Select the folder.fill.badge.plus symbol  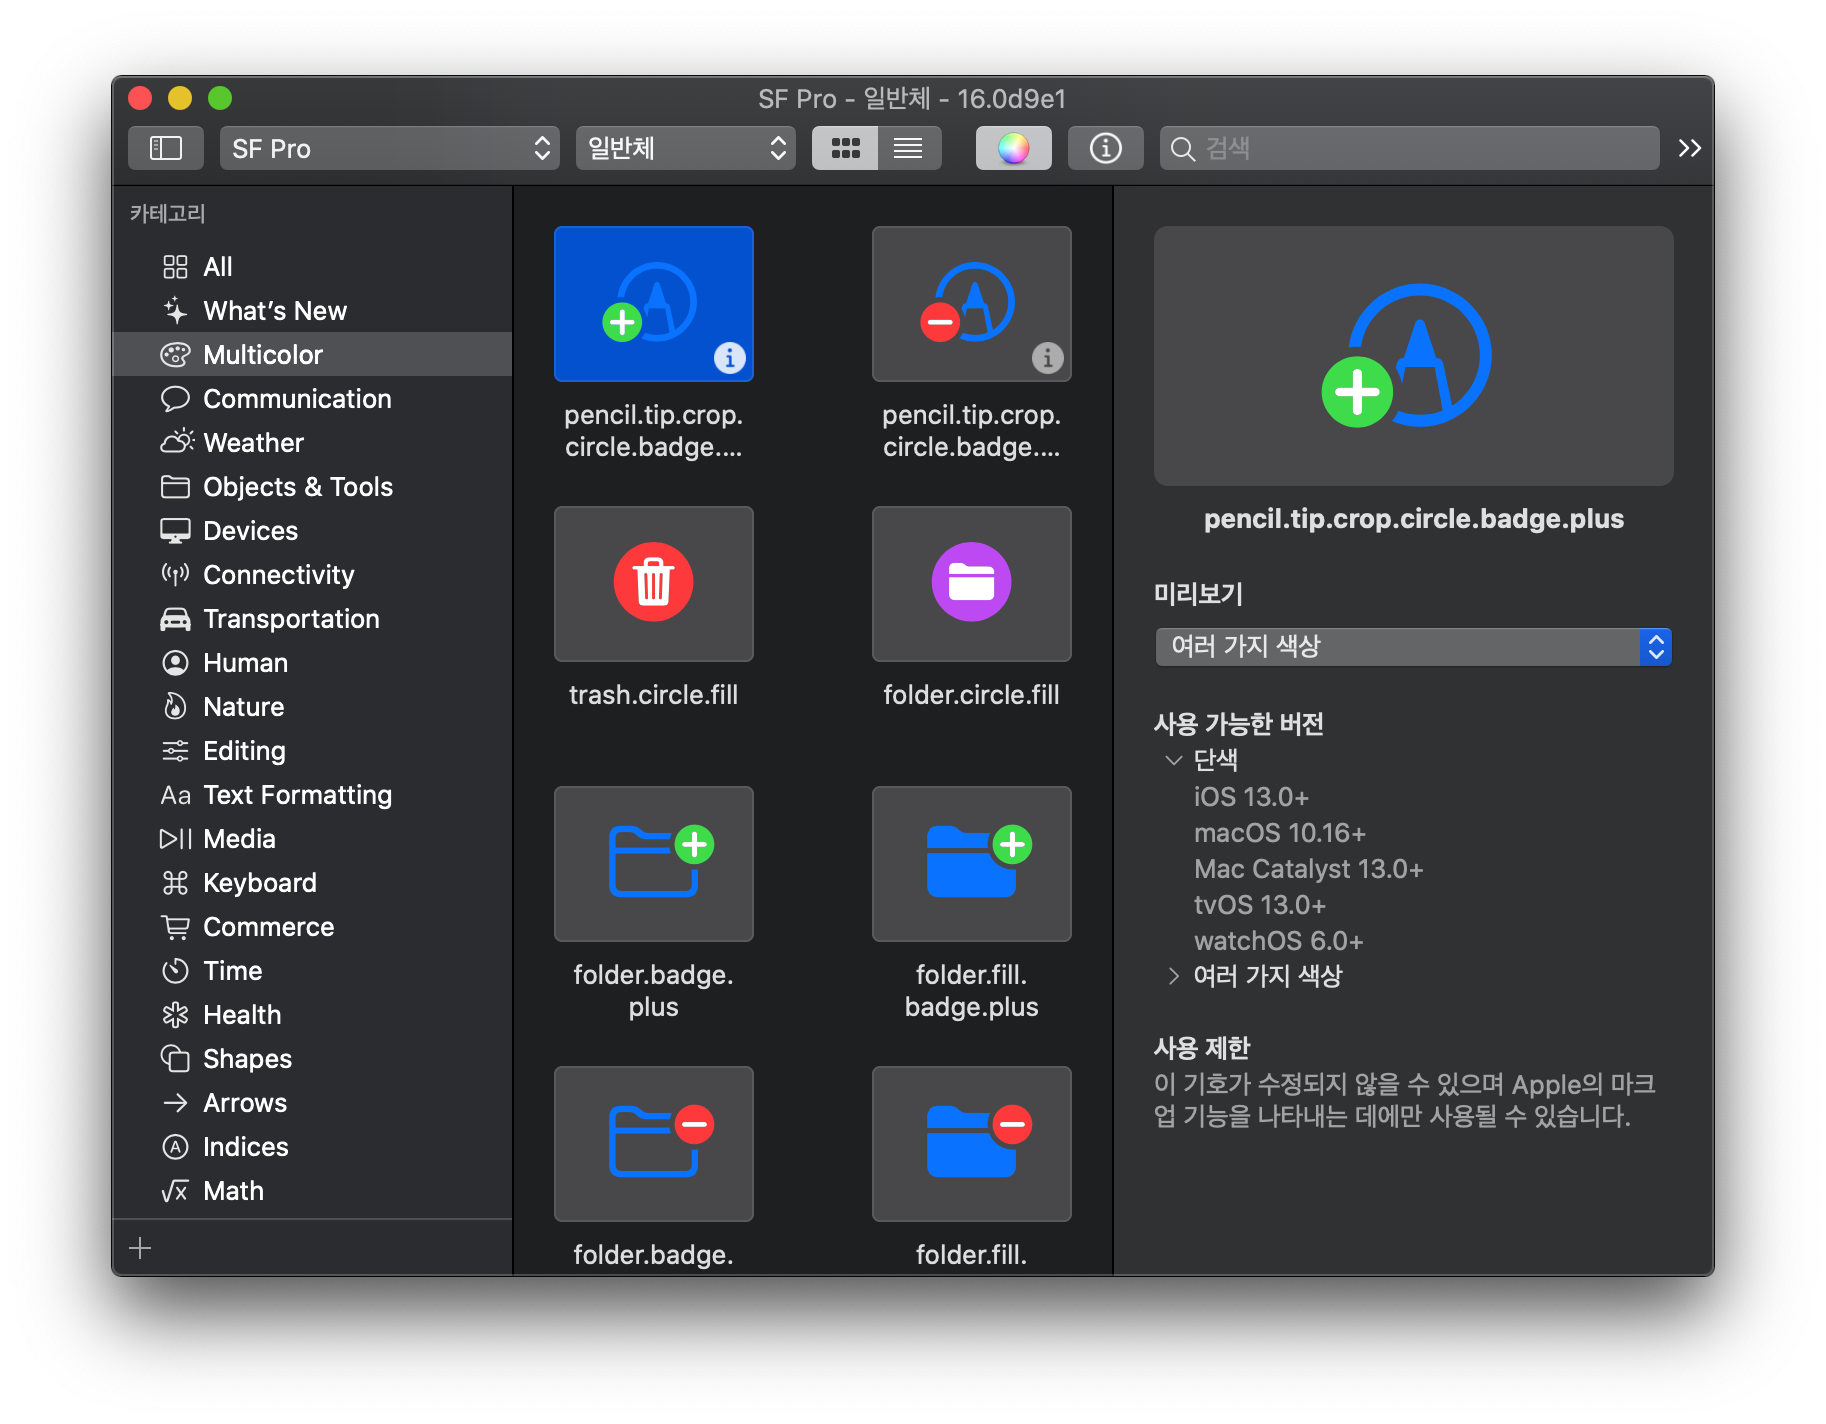[972, 864]
